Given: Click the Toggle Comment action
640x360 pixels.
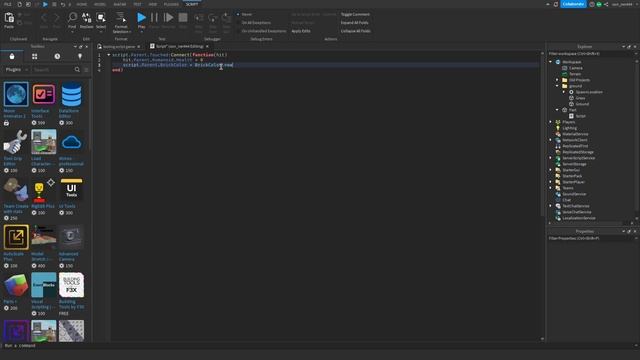Looking at the screenshot, I should click(x=355, y=14).
